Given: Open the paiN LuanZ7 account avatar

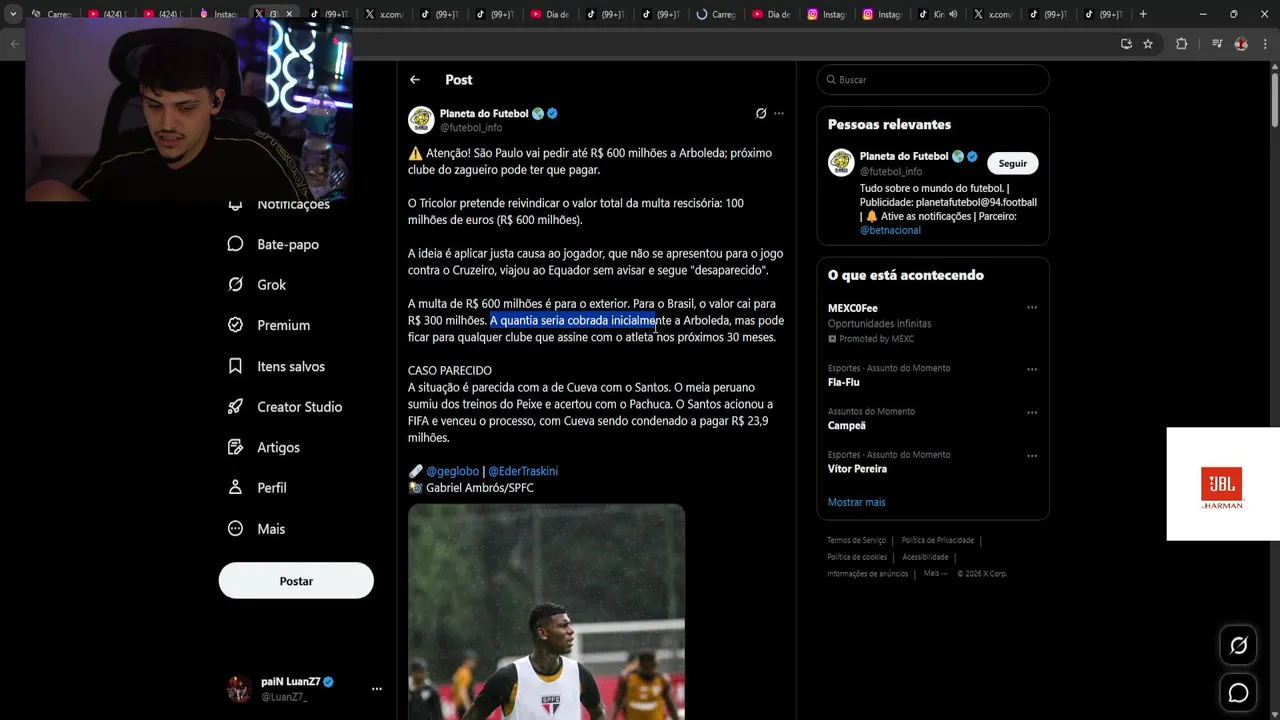Looking at the screenshot, I should click(239, 689).
